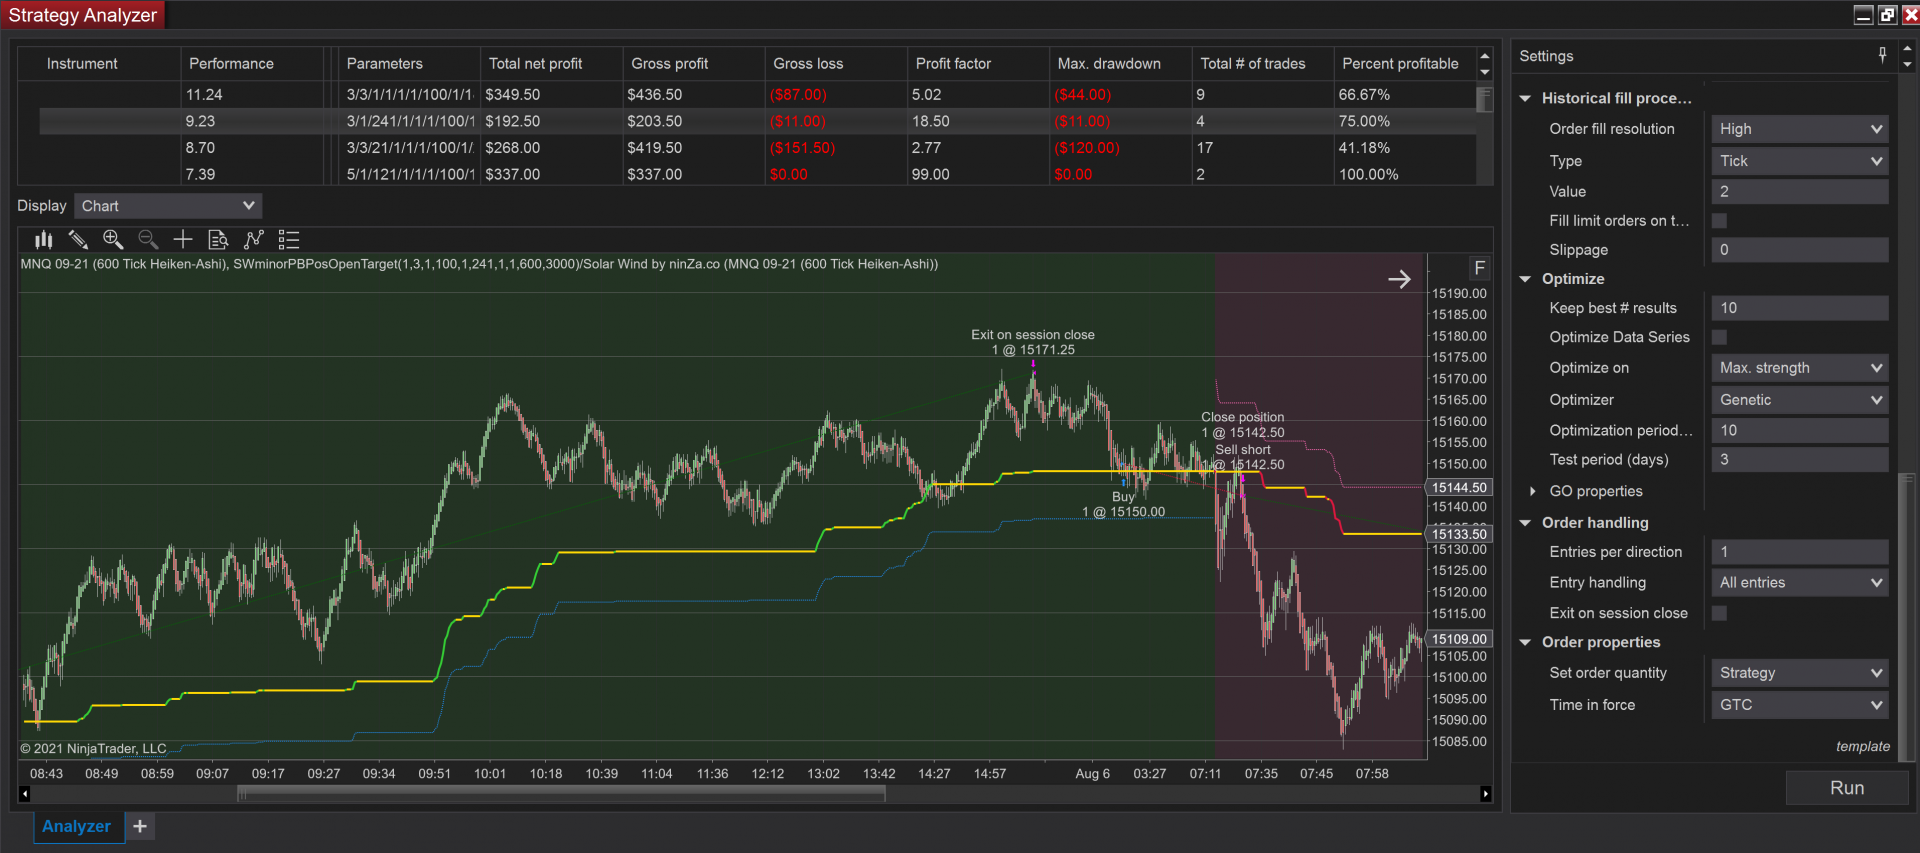The height and width of the screenshot is (853, 1920).
Task: Click the results grid vertical scrollbar thumb
Action: [1485, 99]
